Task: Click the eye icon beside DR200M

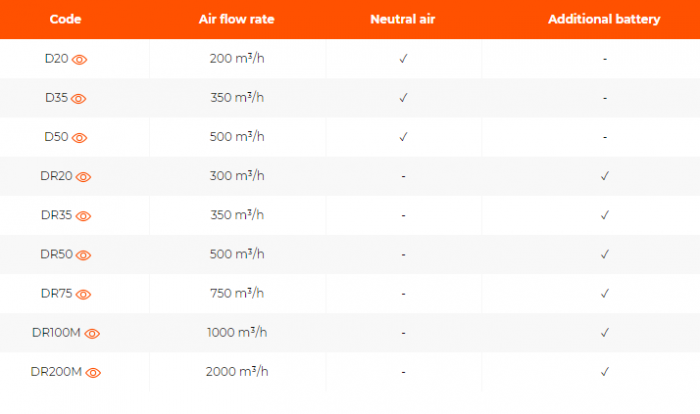Action: [x=93, y=372]
